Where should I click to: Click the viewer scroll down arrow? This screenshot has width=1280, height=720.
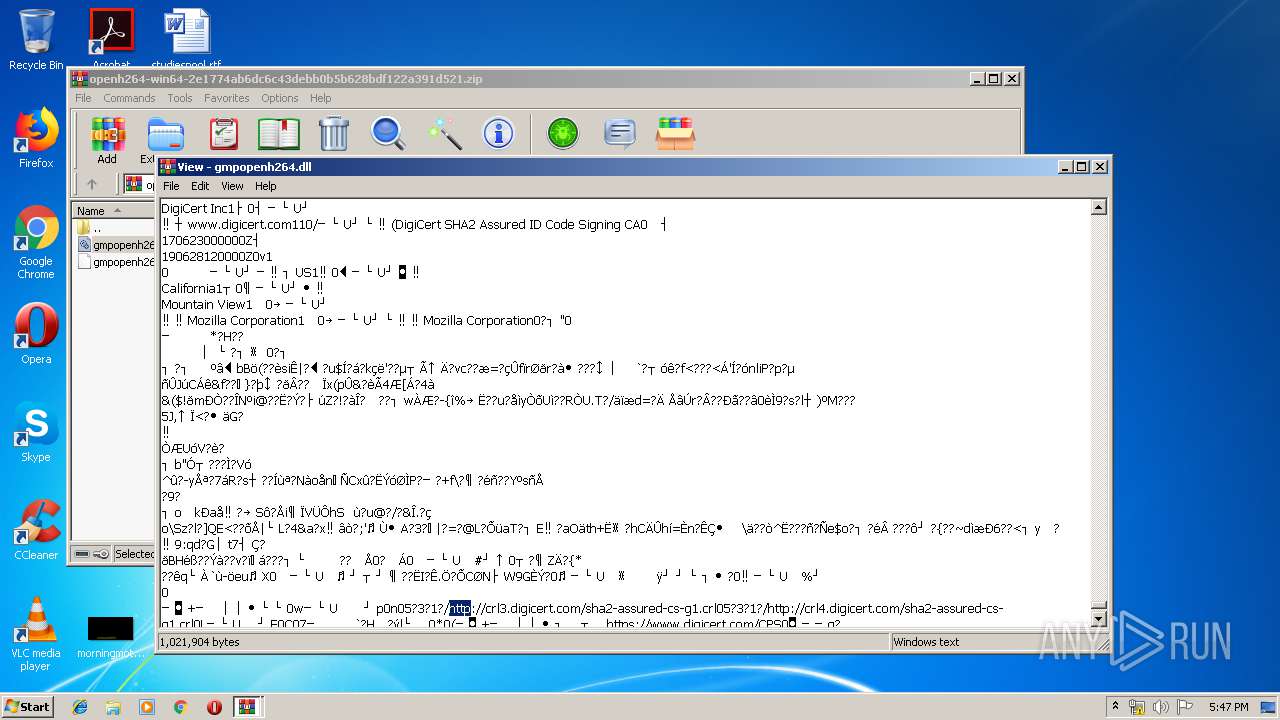(1098, 618)
